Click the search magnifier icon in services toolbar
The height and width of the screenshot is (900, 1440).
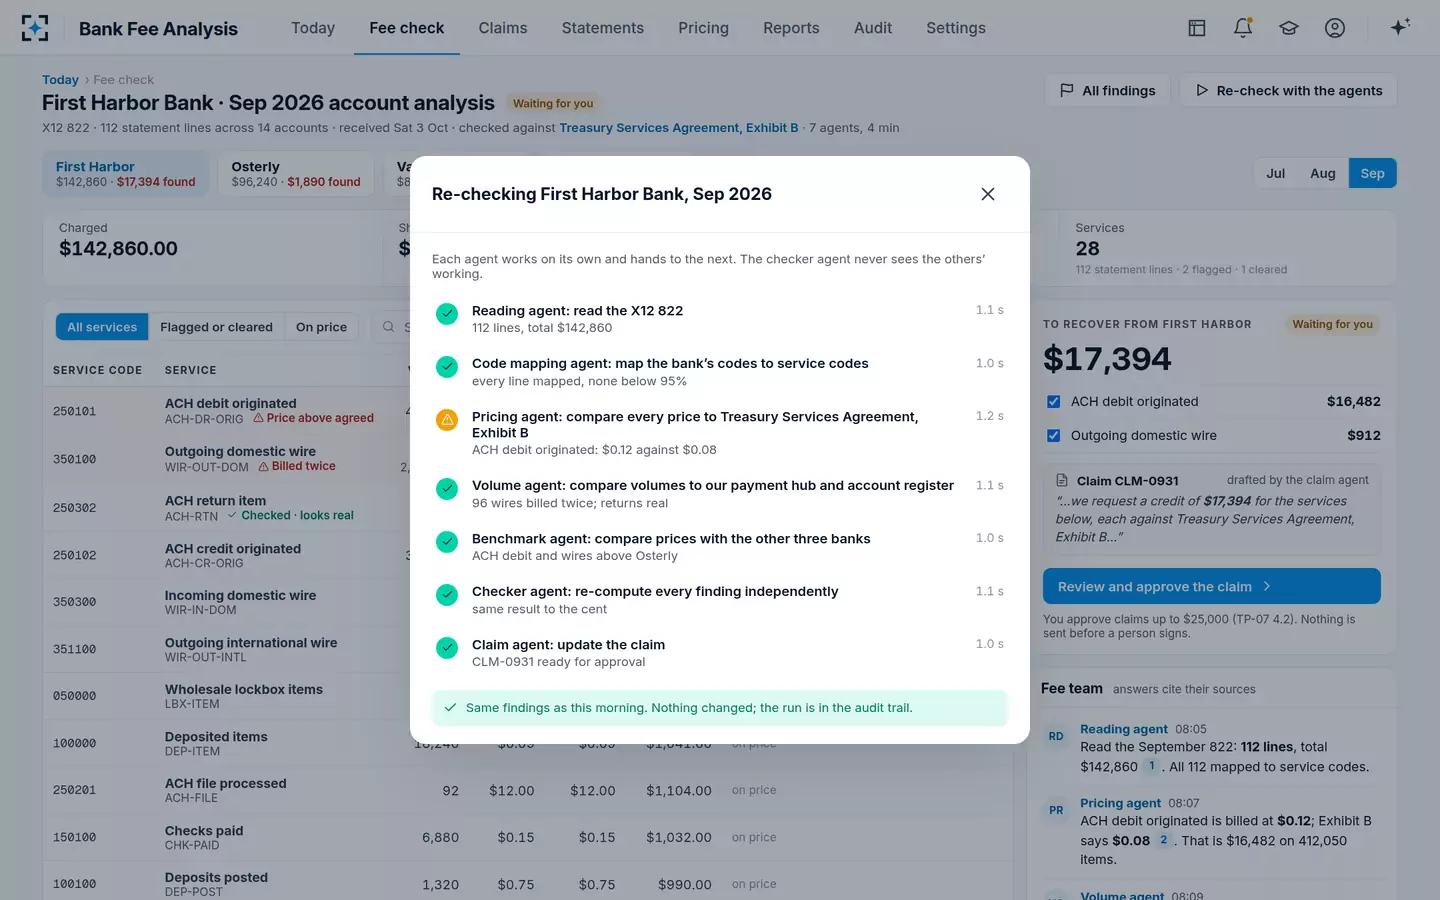[388, 327]
